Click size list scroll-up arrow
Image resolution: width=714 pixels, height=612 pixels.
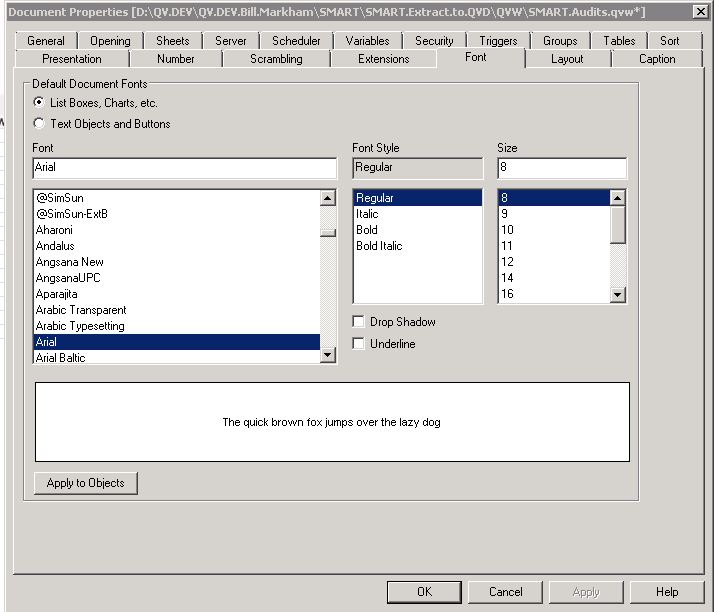point(618,198)
